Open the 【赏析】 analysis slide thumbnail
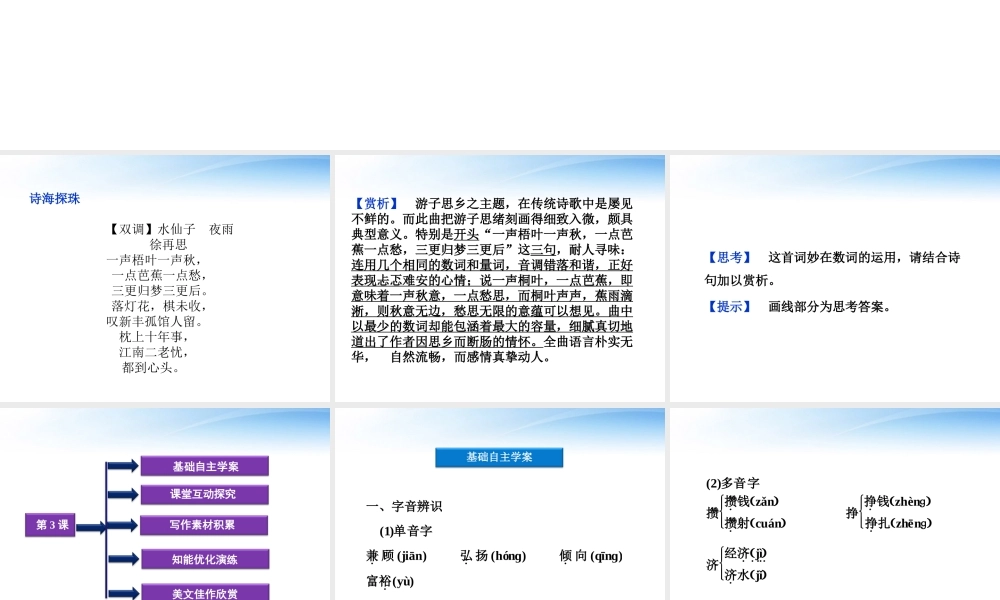This screenshot has width=1000, height=600. [500, 279]
